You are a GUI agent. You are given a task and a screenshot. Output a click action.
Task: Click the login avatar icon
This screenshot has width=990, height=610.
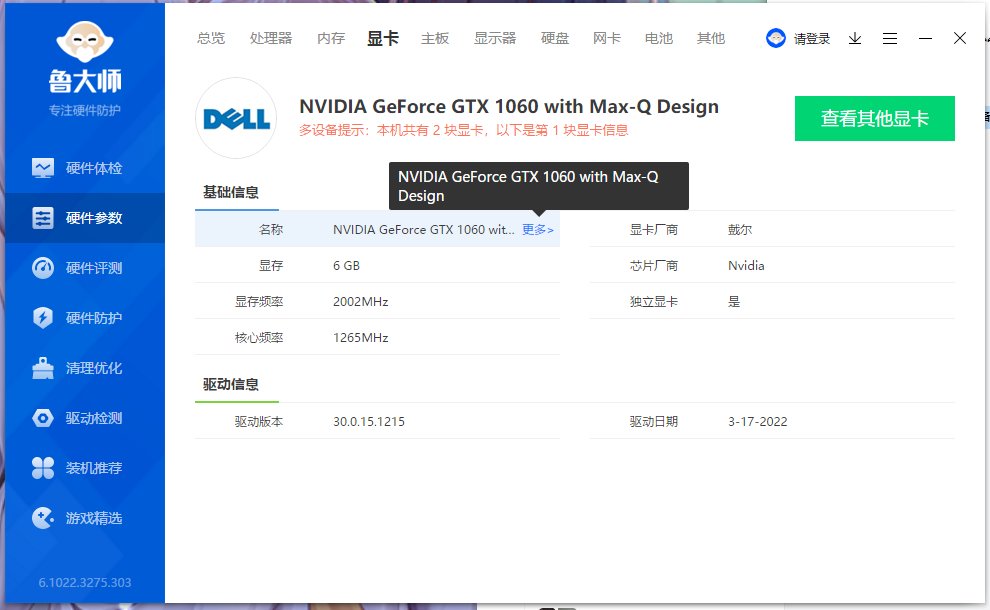(x=775, y=39)
